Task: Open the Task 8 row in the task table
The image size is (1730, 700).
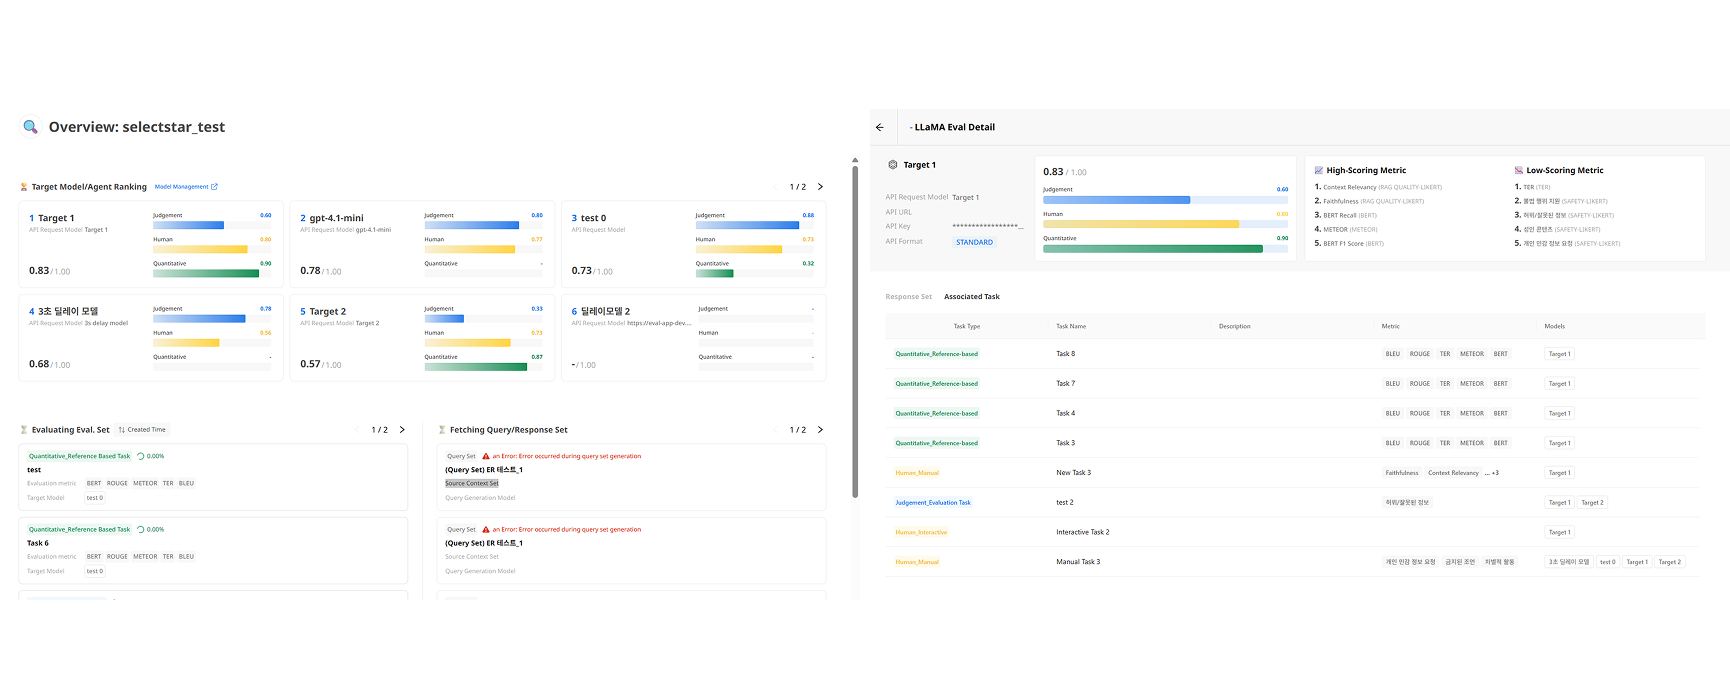Action: [x=1066, y=354]
